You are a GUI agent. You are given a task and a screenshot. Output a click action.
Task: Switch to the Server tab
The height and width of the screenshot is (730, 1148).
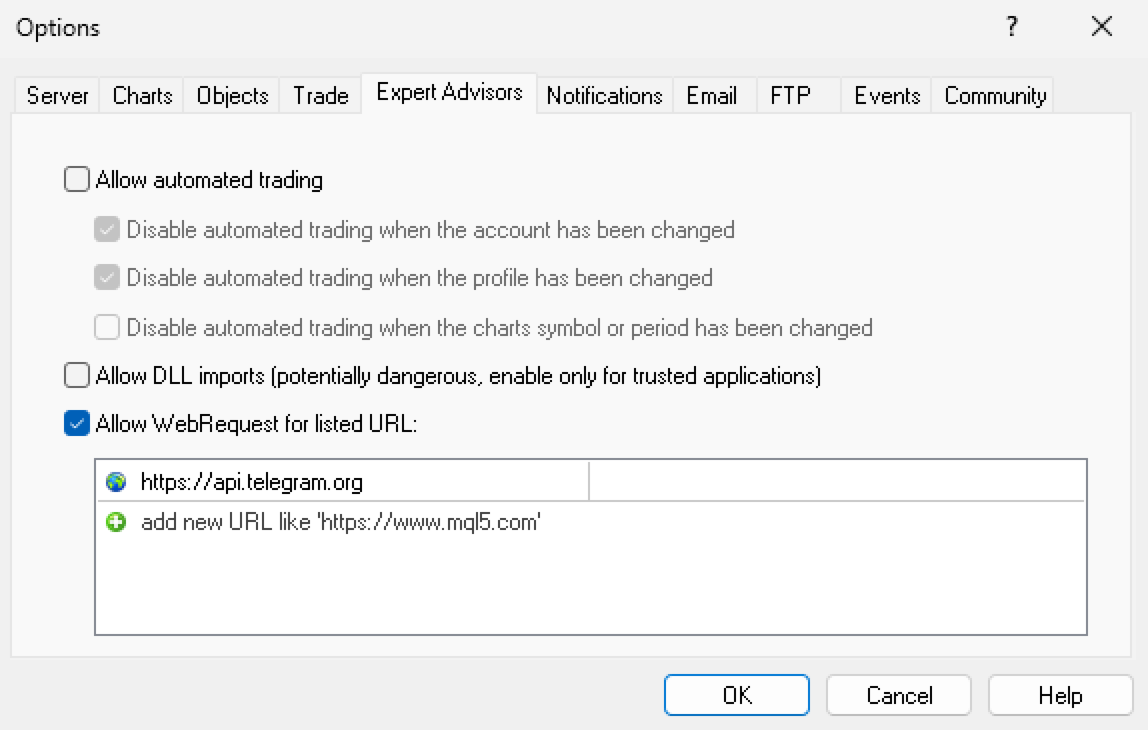(57, 96)
